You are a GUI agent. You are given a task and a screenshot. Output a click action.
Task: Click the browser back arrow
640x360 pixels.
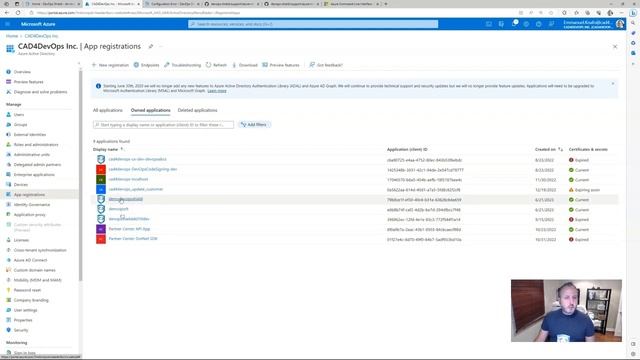pyautogui.click(x=7, y=13)
